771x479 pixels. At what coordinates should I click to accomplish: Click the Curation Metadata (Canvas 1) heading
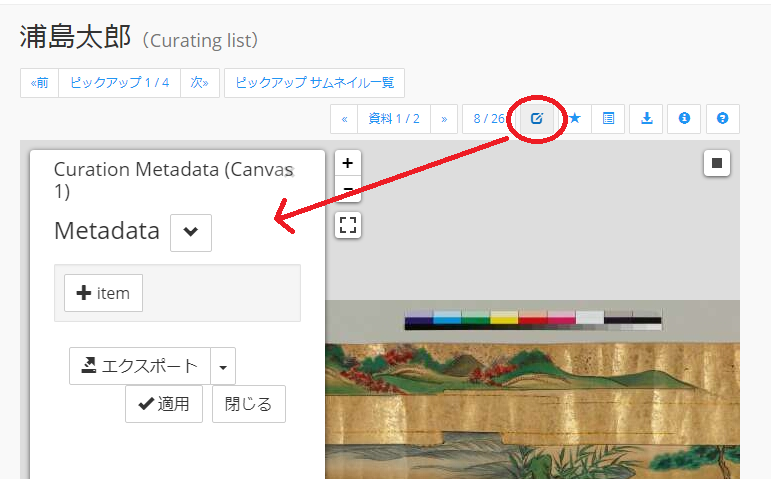pyautogui.click(x=172, y=180)
